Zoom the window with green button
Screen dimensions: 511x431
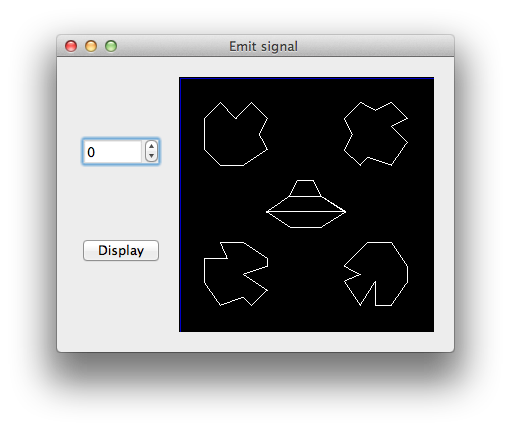pyautogui.click(x=111, y=46)
